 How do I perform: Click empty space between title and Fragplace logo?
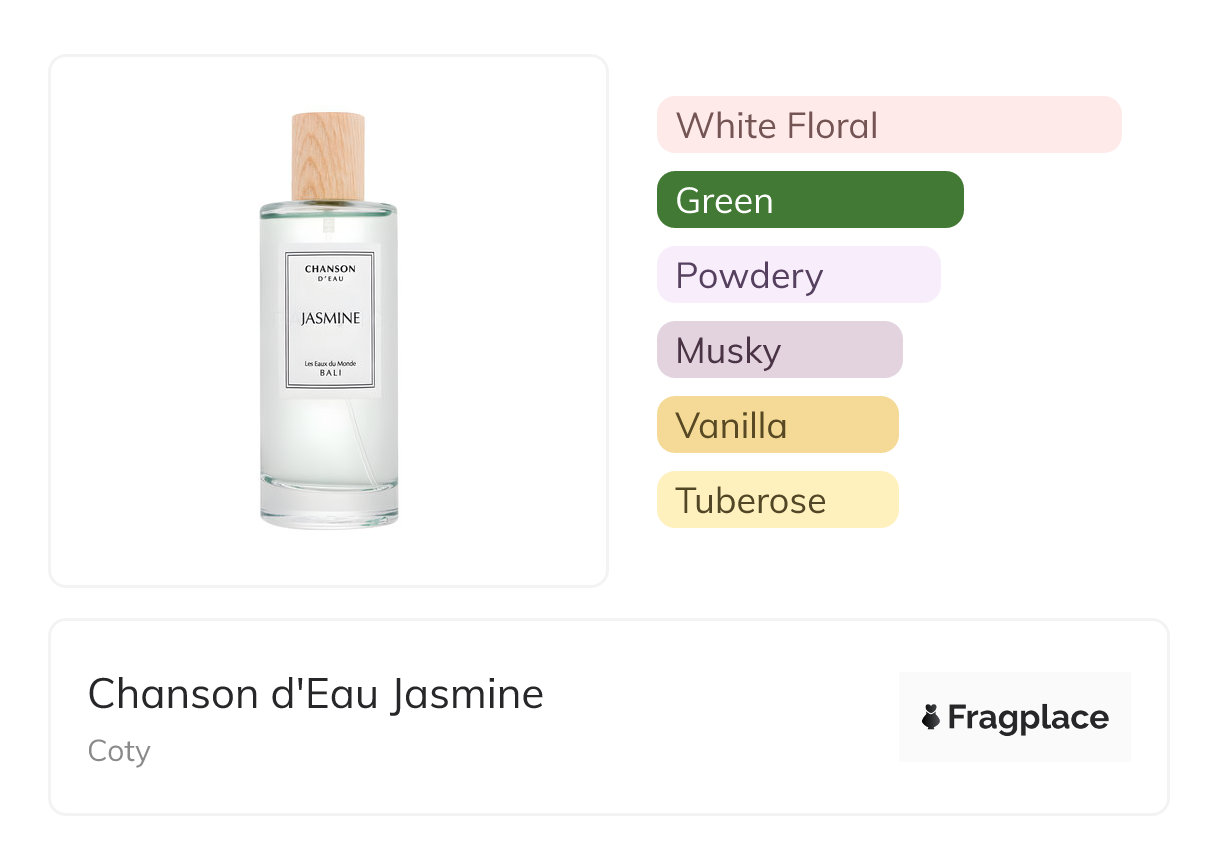pyautogui.click(x=720, y=718)
